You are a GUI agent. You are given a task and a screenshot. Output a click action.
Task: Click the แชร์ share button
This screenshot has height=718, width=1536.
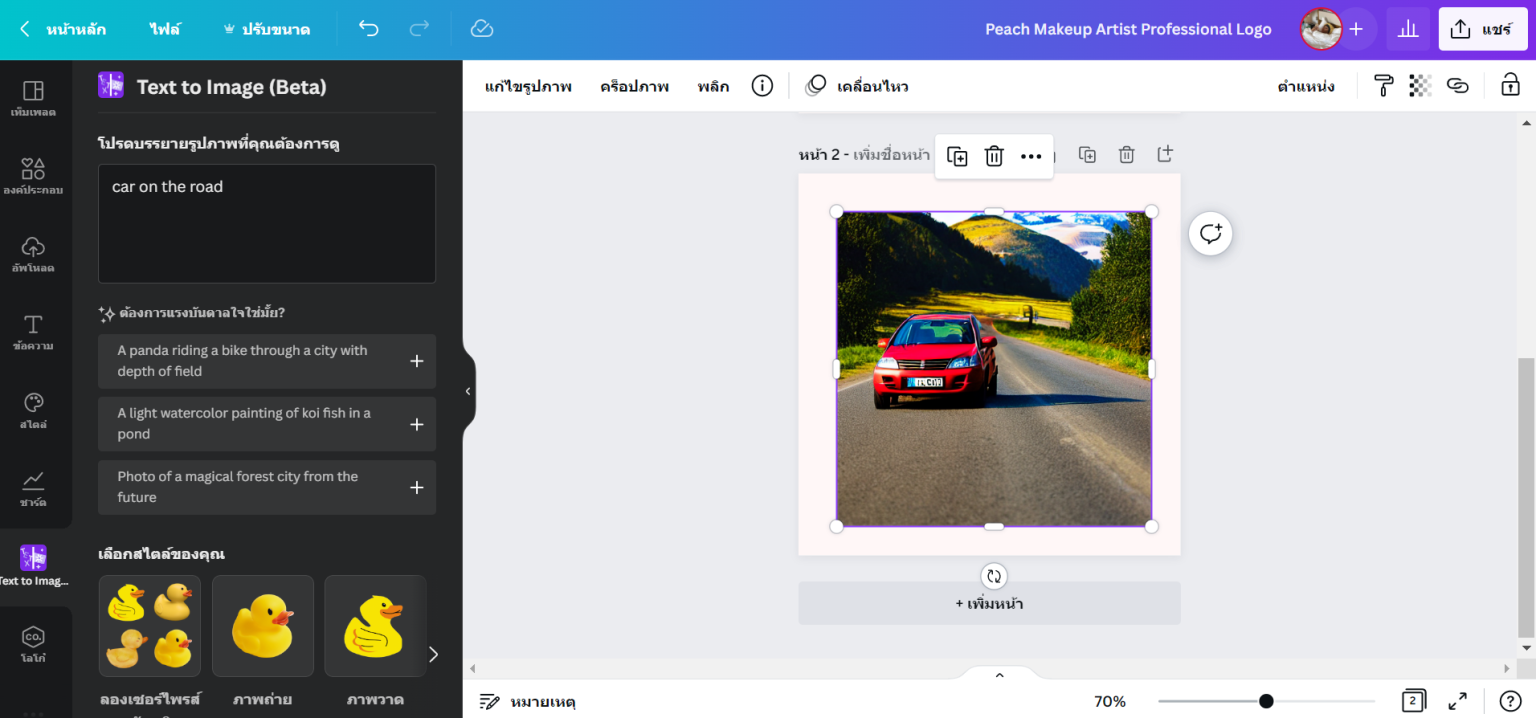tap(1482, 29)
